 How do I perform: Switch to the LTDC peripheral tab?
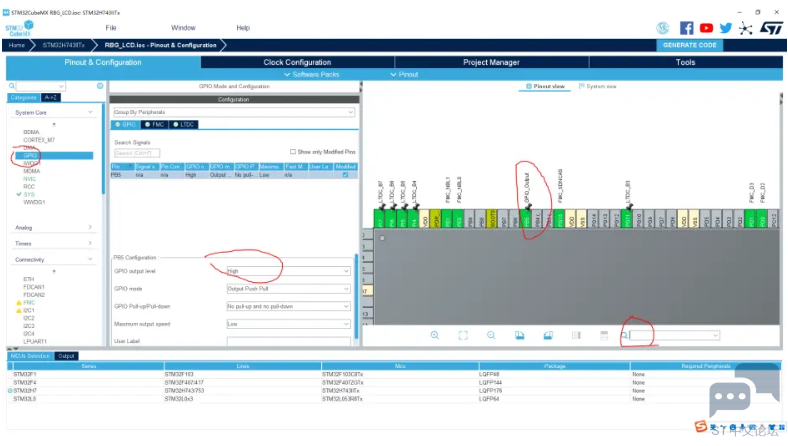click(183, 124)
